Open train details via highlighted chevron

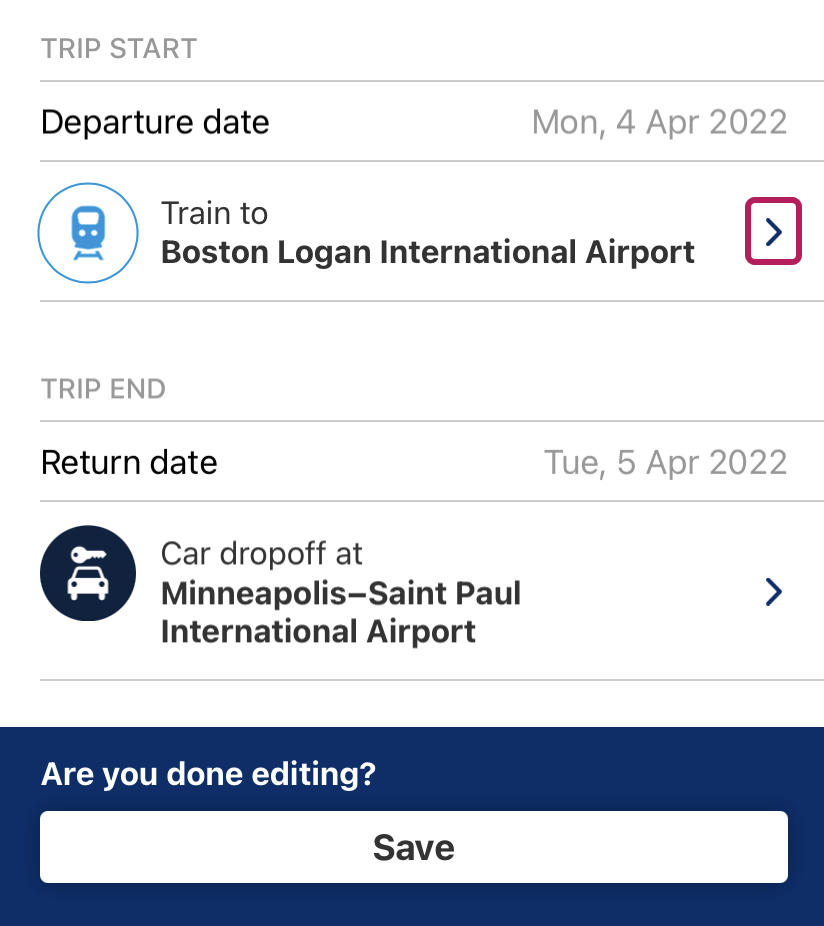pos(773,231)
